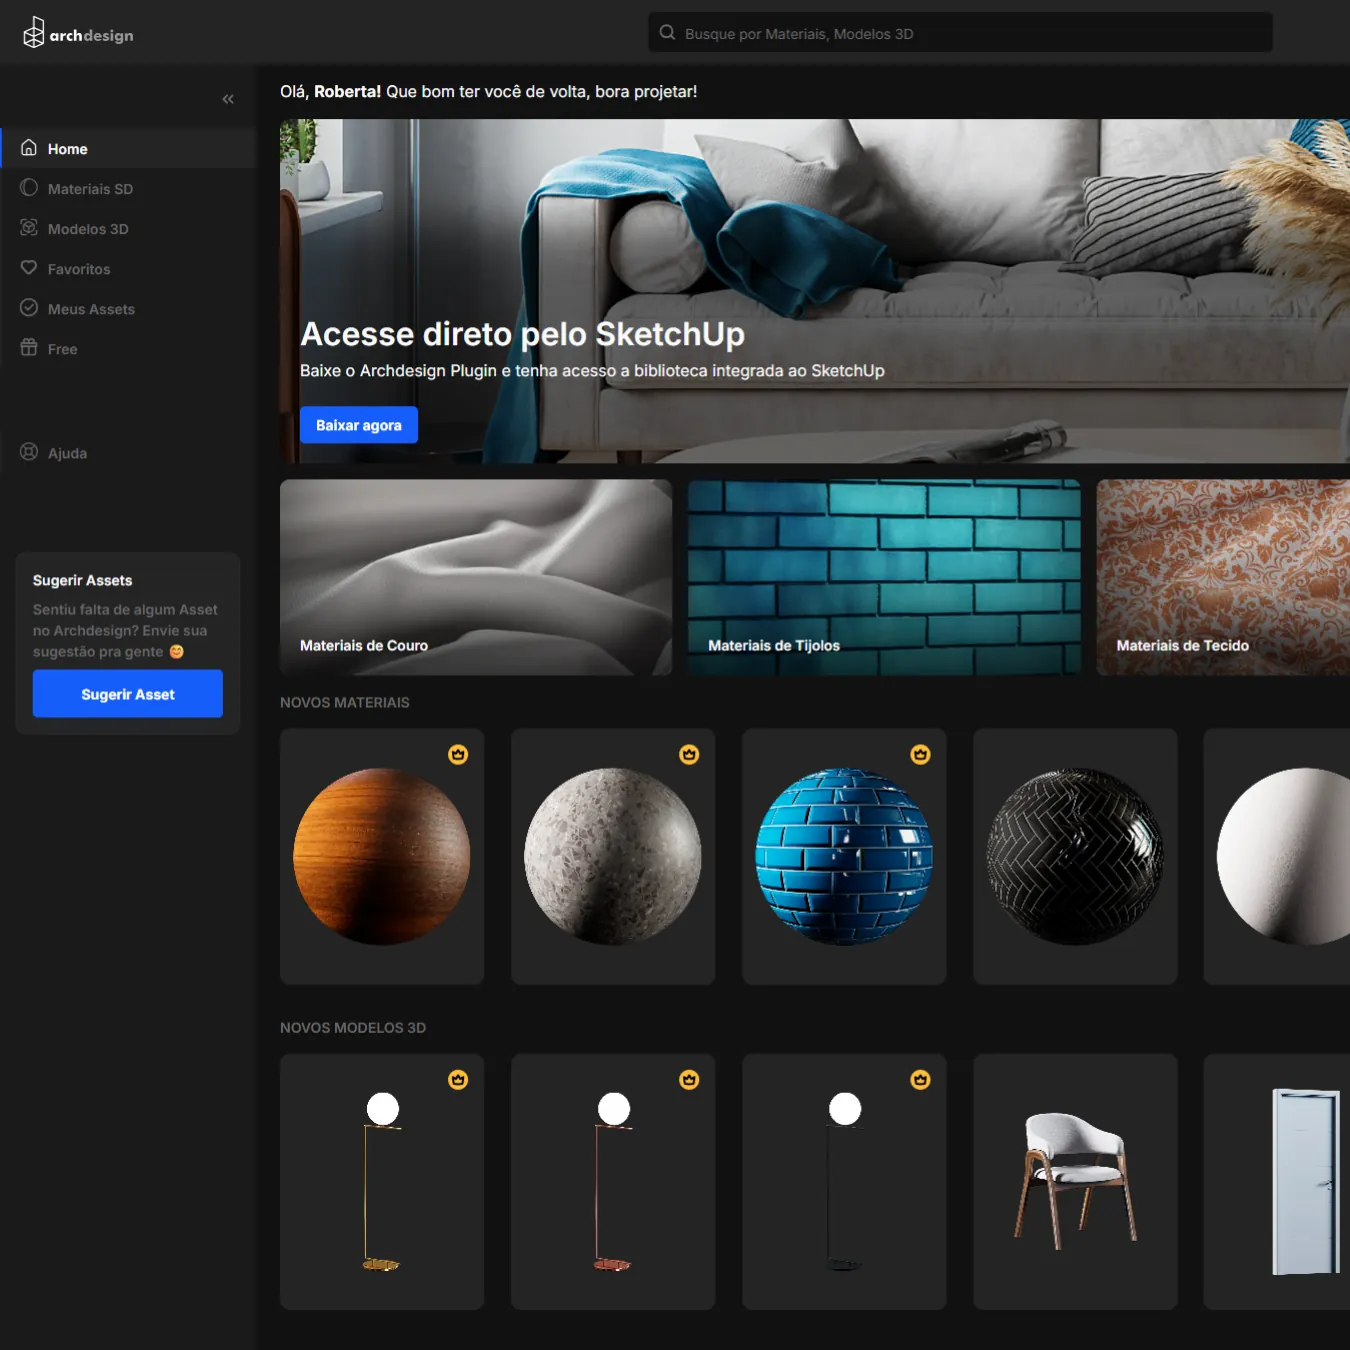
Task: Open Ajuda help icon
Action: [29, 452]
